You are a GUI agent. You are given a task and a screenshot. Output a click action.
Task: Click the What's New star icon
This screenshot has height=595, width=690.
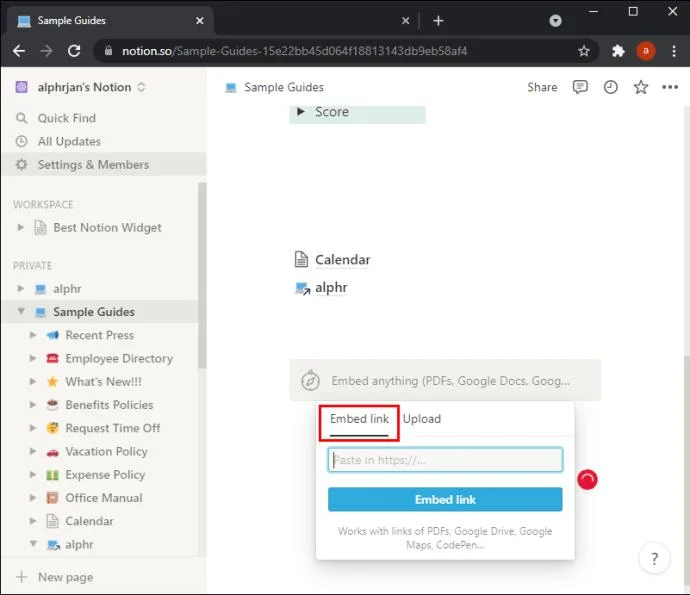[x=52, y=382]
